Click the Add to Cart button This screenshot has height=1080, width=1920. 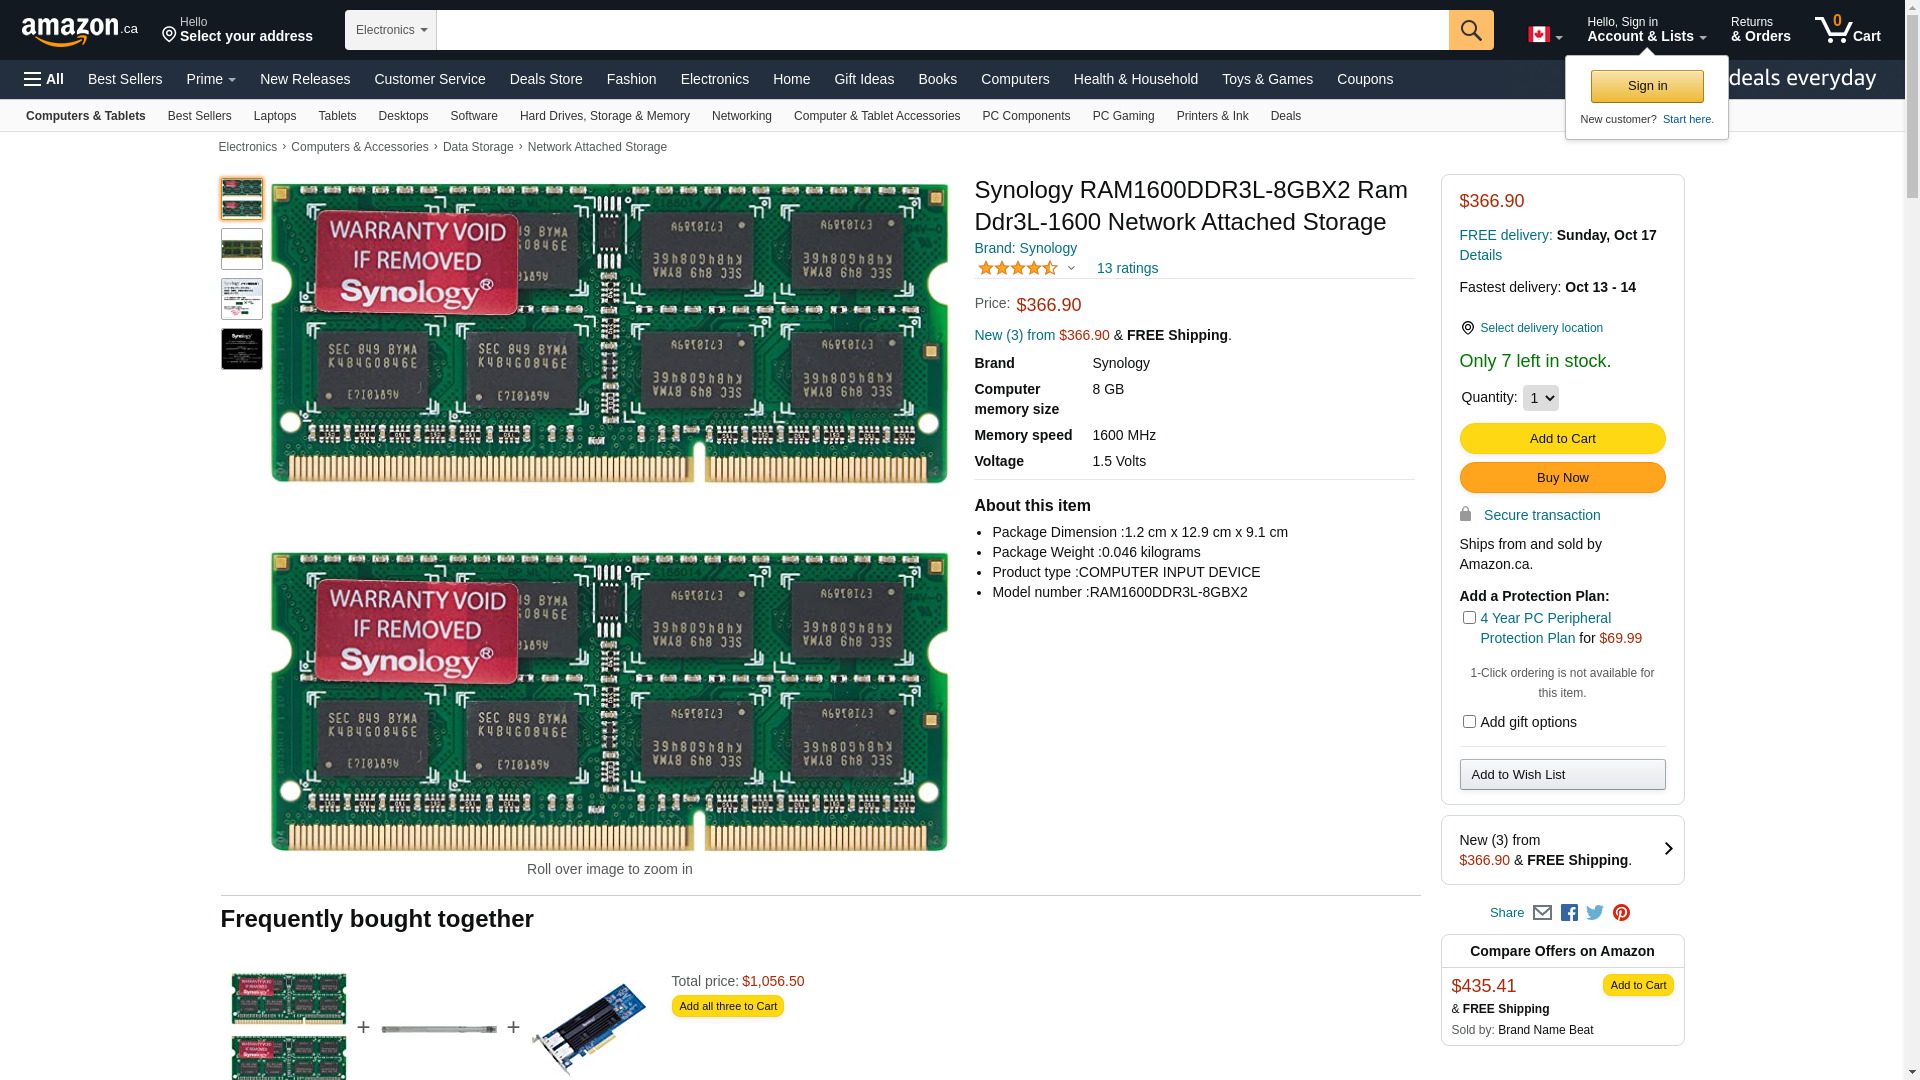(x=1561, y=439)
